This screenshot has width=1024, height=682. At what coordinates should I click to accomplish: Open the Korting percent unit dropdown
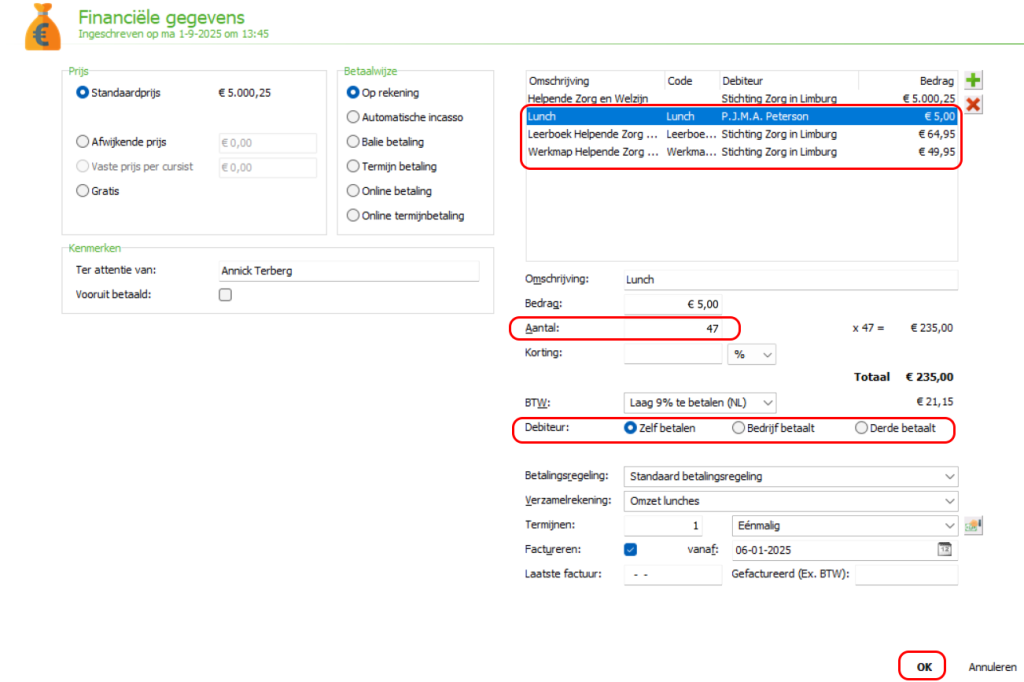[x=752, y=354]
